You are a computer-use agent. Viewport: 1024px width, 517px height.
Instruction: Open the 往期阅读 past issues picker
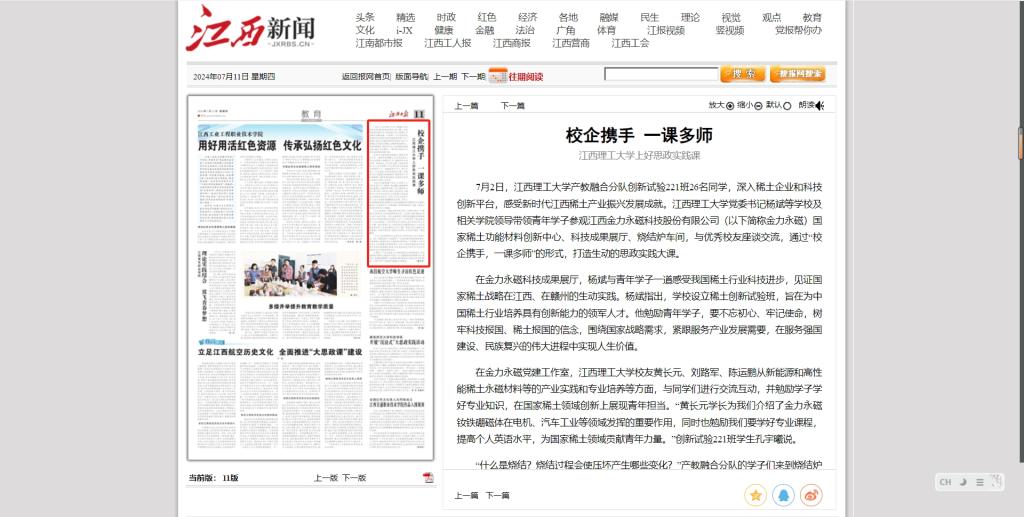coord(525,76)
